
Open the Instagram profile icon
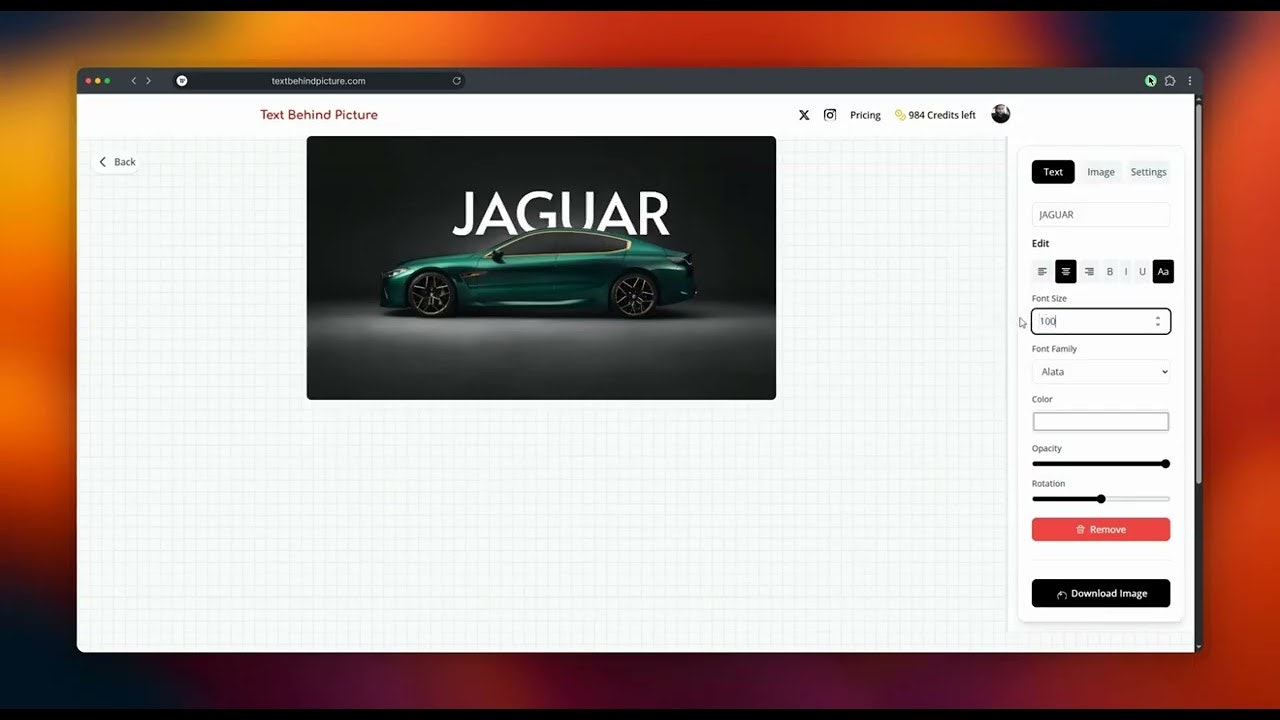[830, 115]
